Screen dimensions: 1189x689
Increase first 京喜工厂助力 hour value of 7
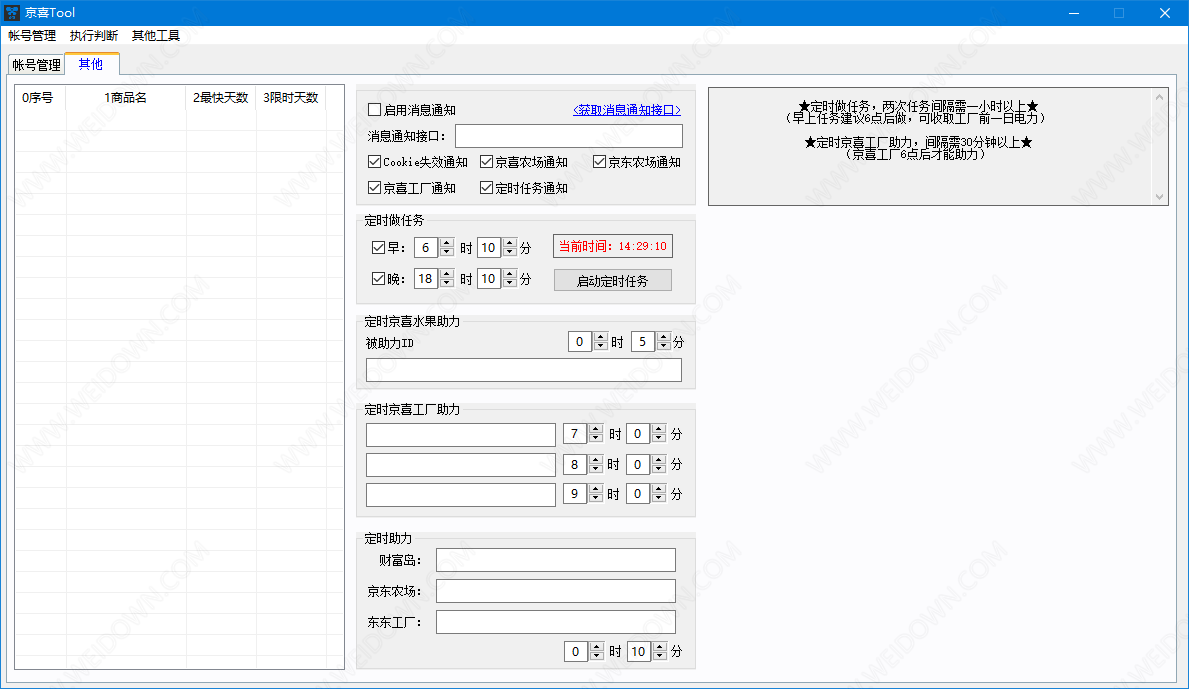point(596,430)
